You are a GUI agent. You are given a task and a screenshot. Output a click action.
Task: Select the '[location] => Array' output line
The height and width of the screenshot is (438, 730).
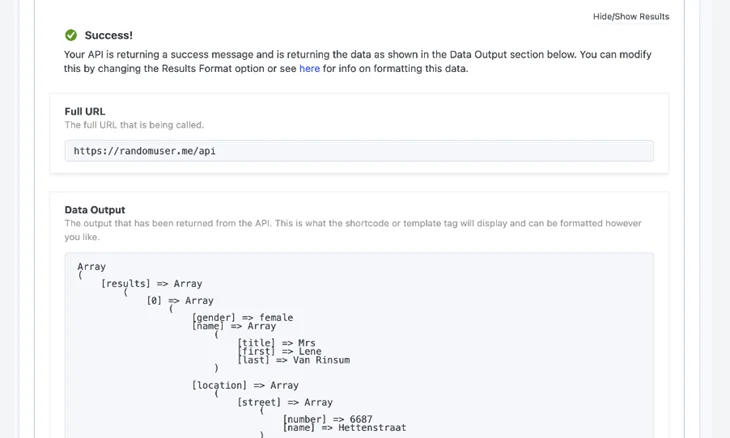[x=245, y=385]
